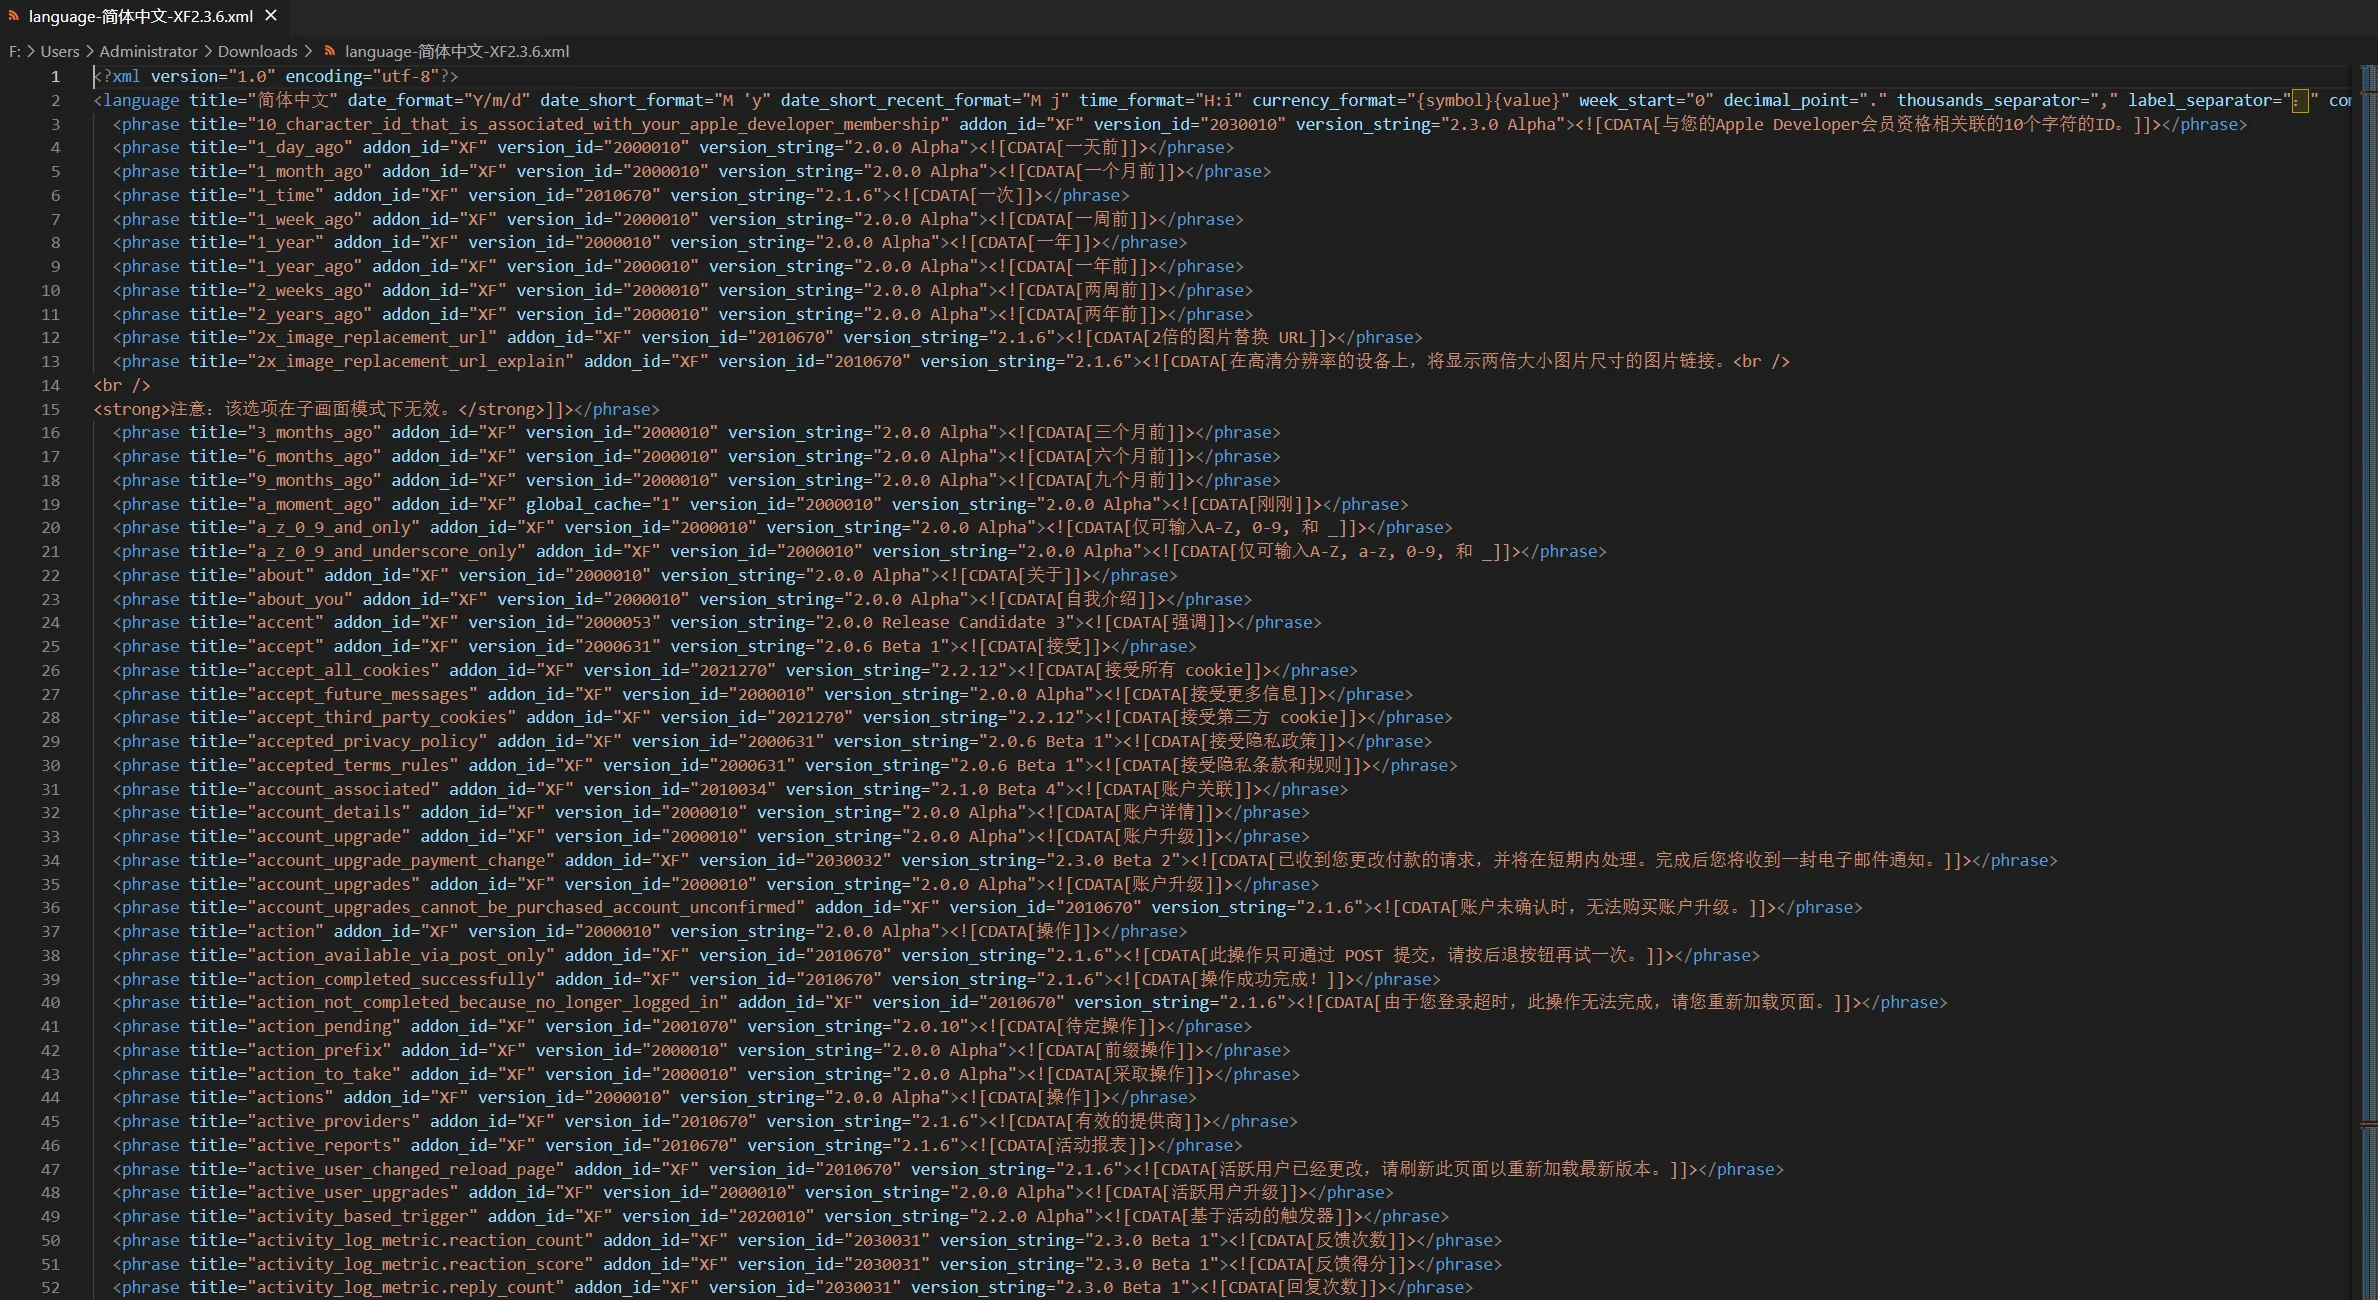Close the language-简体中文-XF2.3.6.xml tab
The height and width of the screenshot is (1300, 2378).
(270, 15)
